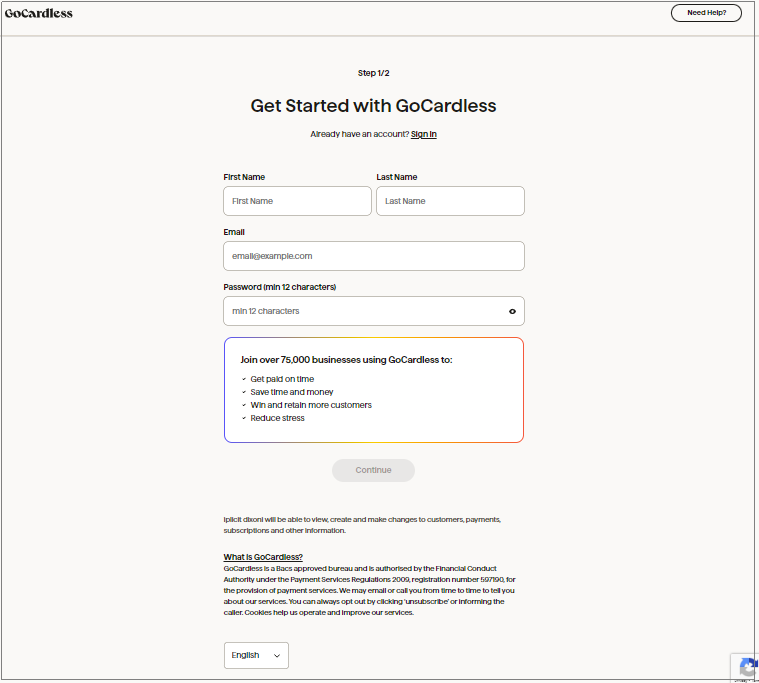Click the checkmark beside Win and retain more customers
The width and height of the screenshot is (759, 683).
click(244, 405)
